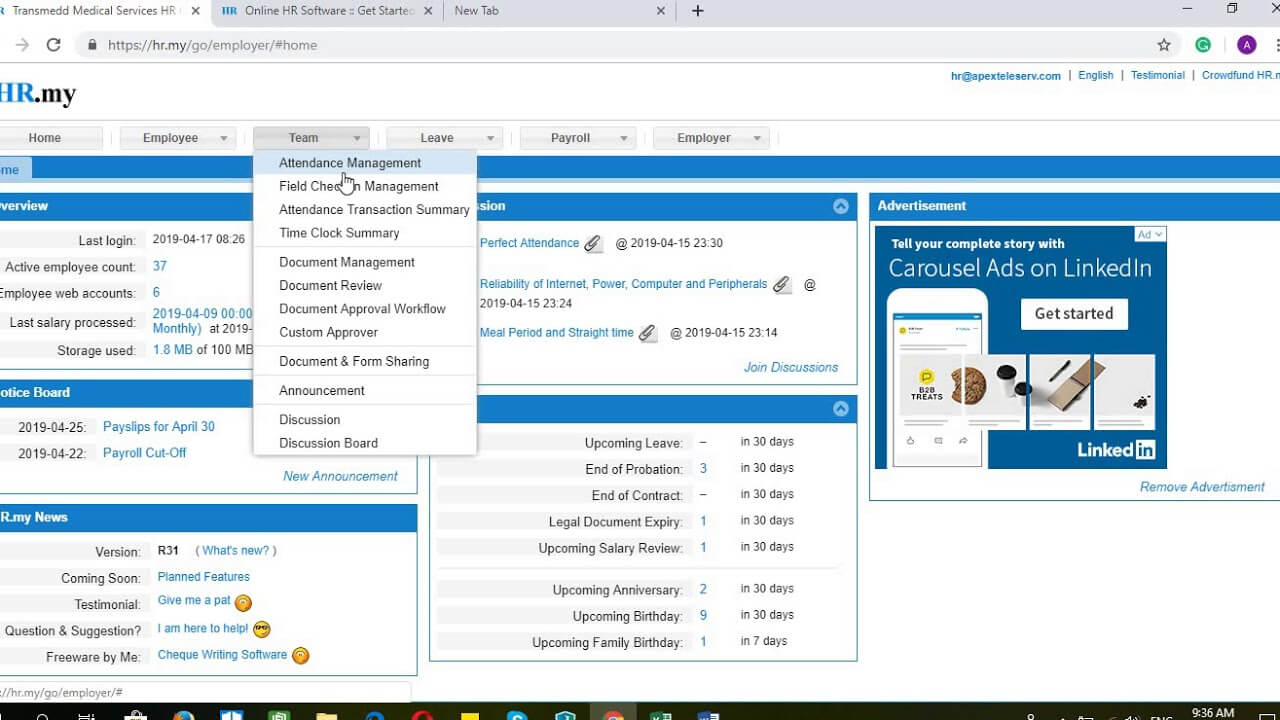Click Get started on the LinkedIn carousel ad
This screenshot has width=1280, height=720.
[1073, 313]
